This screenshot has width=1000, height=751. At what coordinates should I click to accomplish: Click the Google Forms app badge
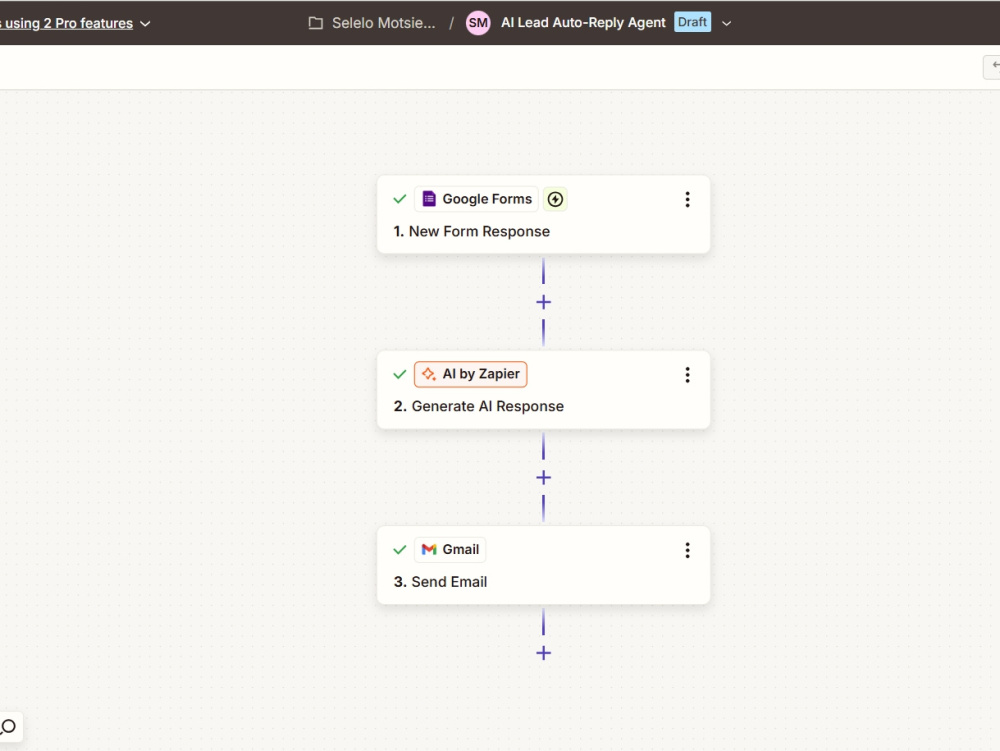pyautogui.click(x=476, y=199)
